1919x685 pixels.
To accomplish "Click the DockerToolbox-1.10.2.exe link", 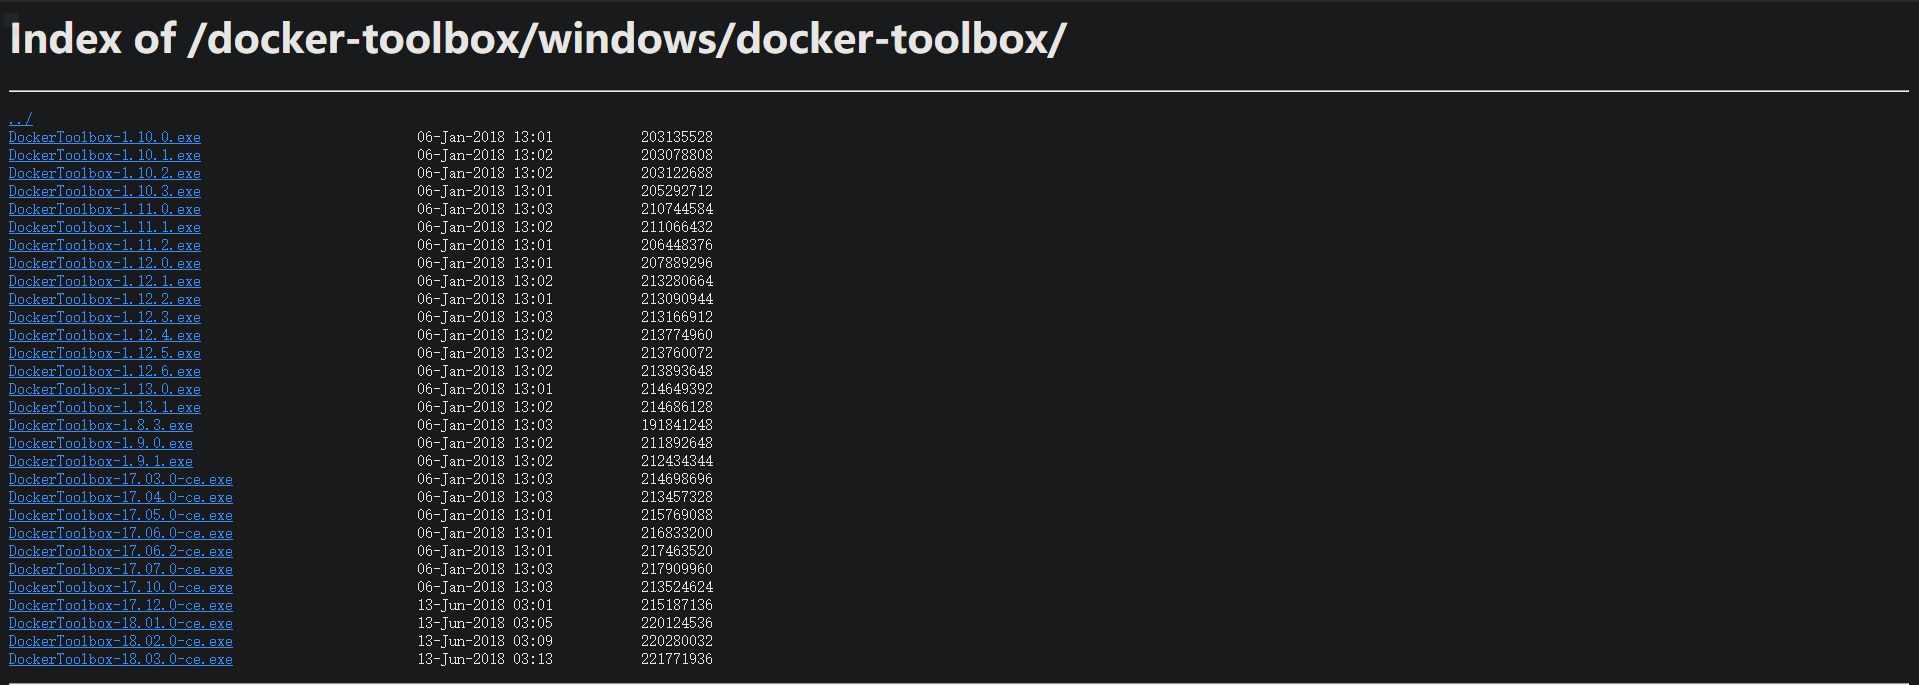I will coord(105,173).
